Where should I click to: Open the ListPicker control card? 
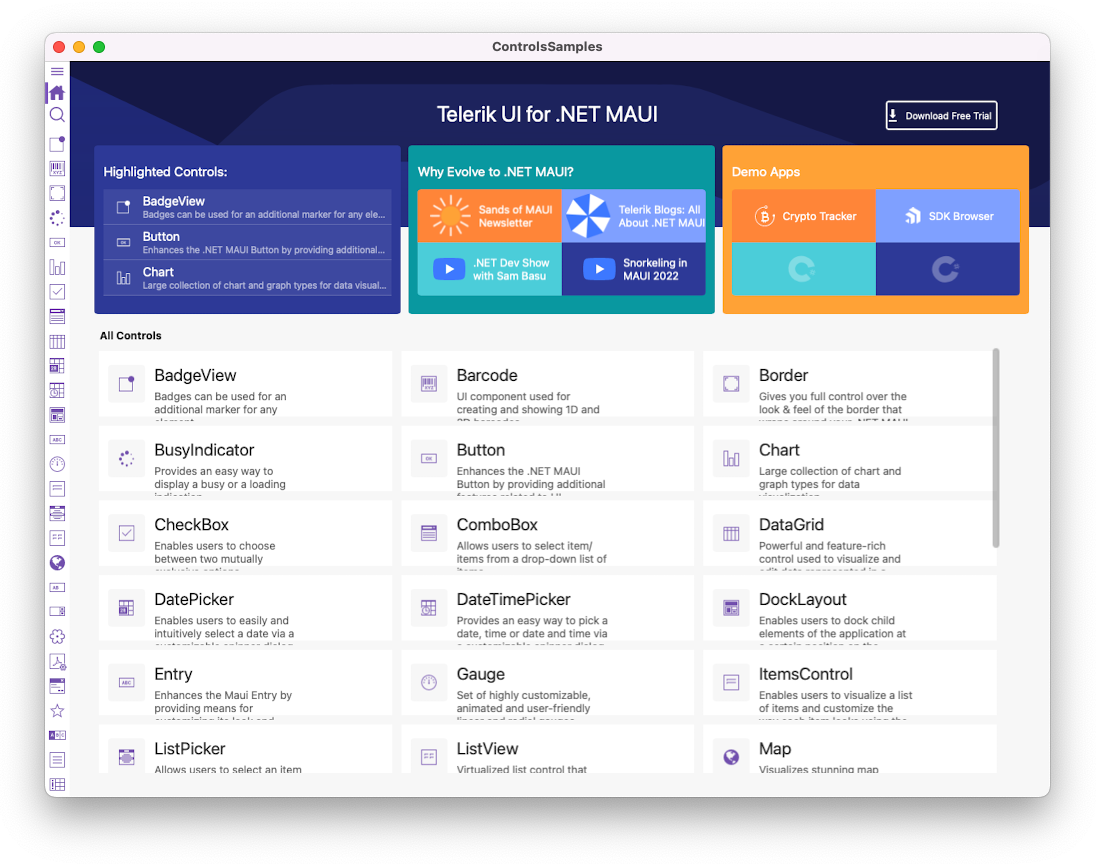(x=245, y=749)
